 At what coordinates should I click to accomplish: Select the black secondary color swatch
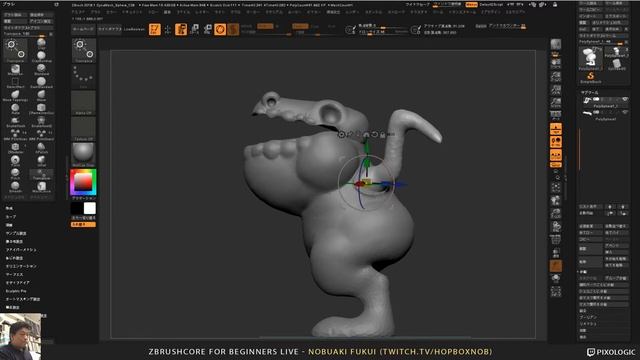tap(77, 208)
